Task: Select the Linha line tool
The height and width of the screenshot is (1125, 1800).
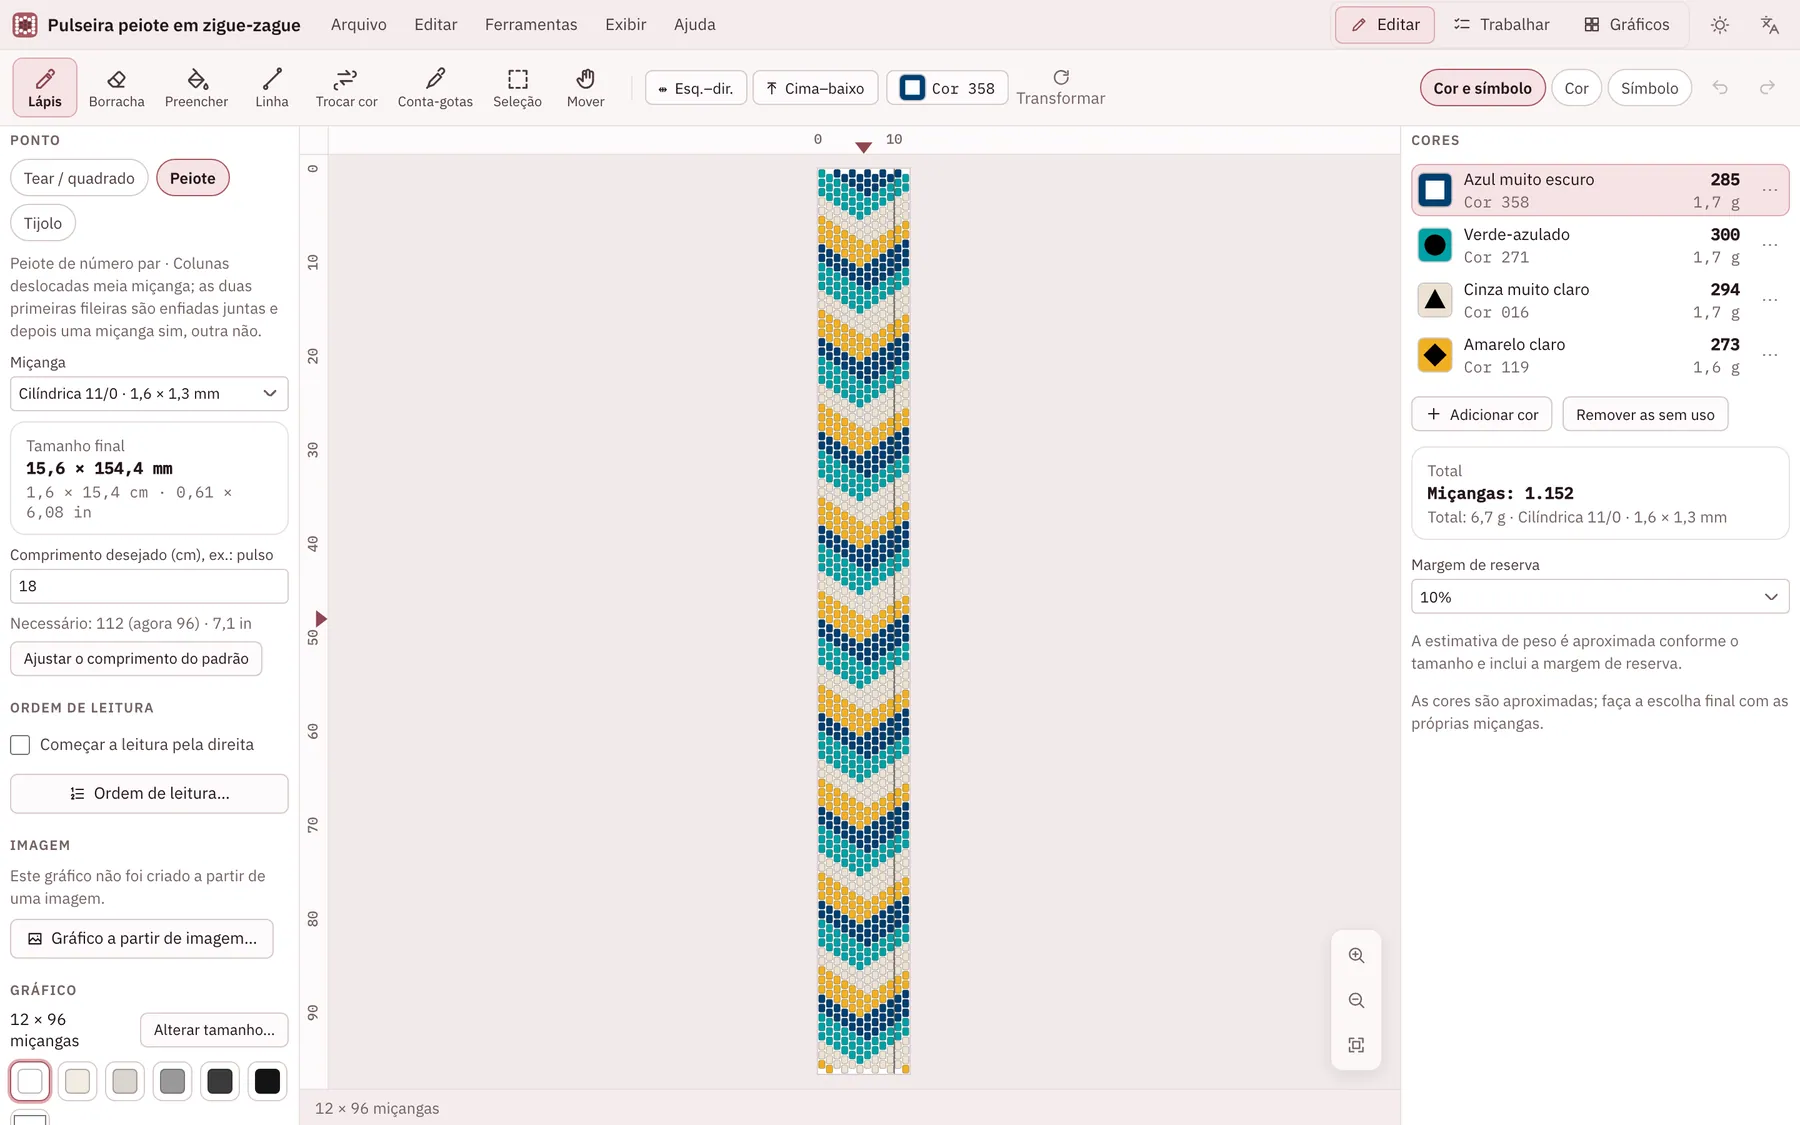Action: (272, 87)
